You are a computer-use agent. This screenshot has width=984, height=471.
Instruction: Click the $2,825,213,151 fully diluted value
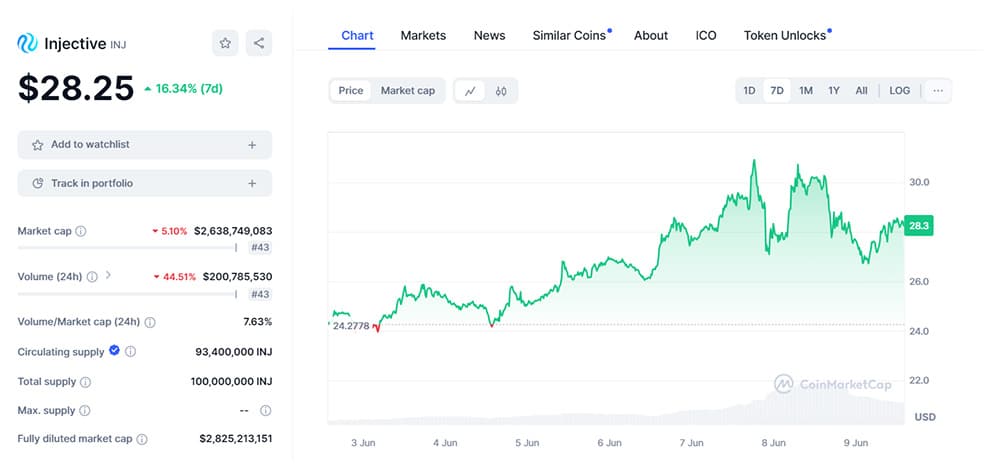(x=235, y=439)
